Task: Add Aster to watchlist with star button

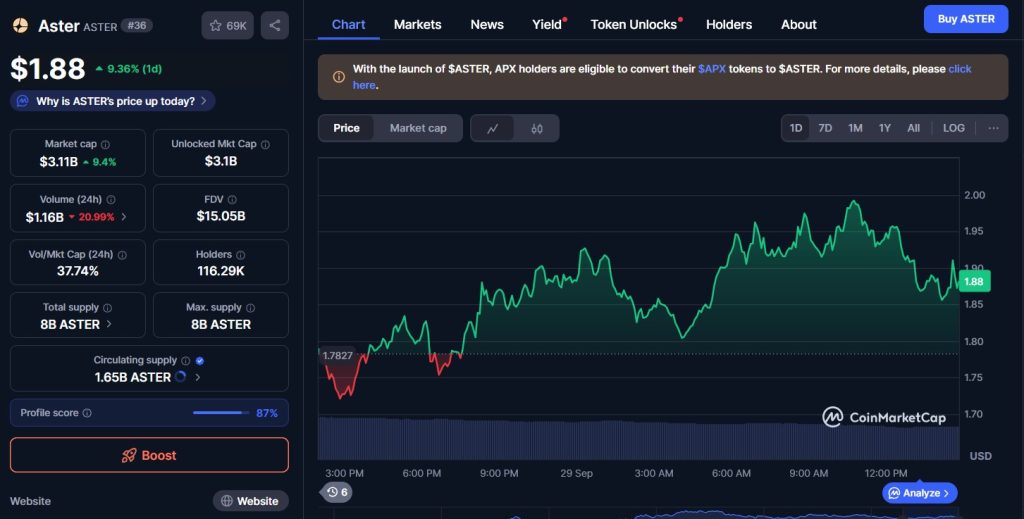Action: (x=227, y=25)
